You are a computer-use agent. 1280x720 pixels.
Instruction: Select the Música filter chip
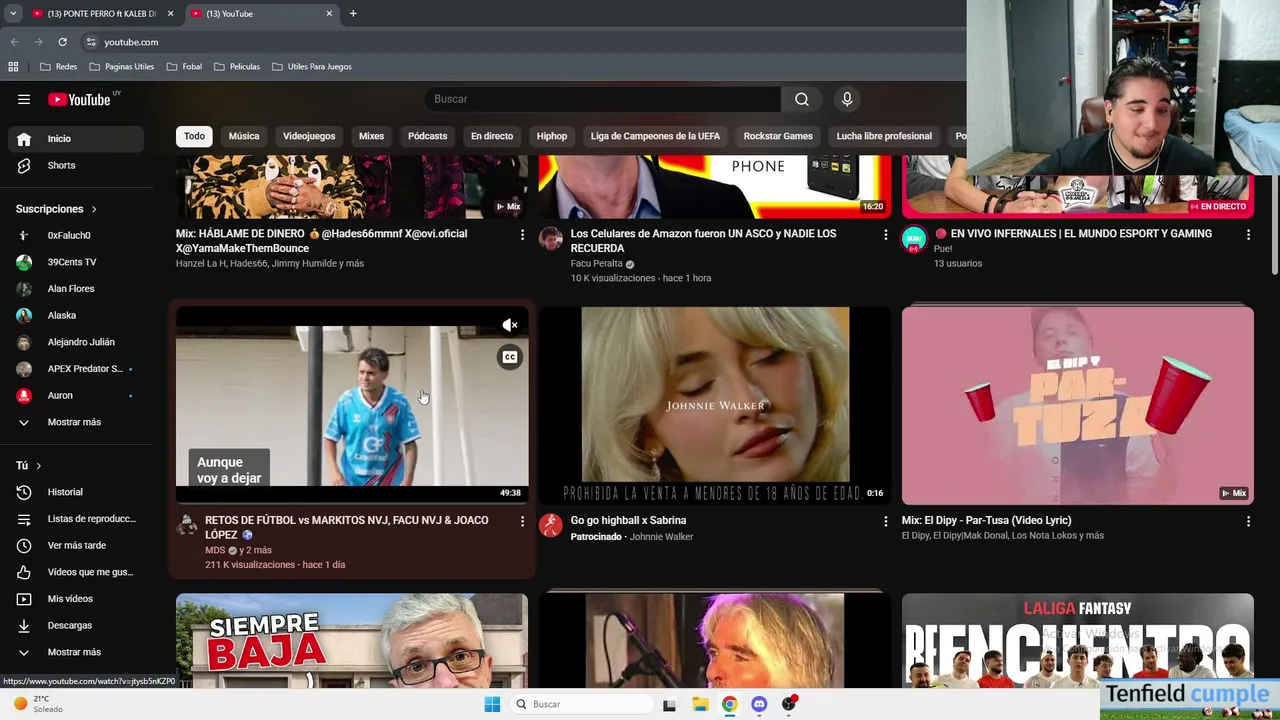[x=244, y=136]
